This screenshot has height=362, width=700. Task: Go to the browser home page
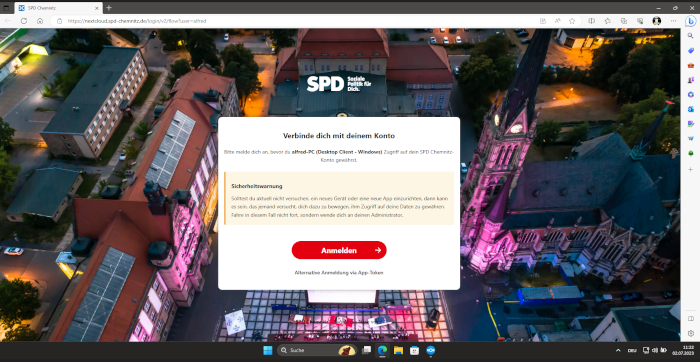coord(40,21)
